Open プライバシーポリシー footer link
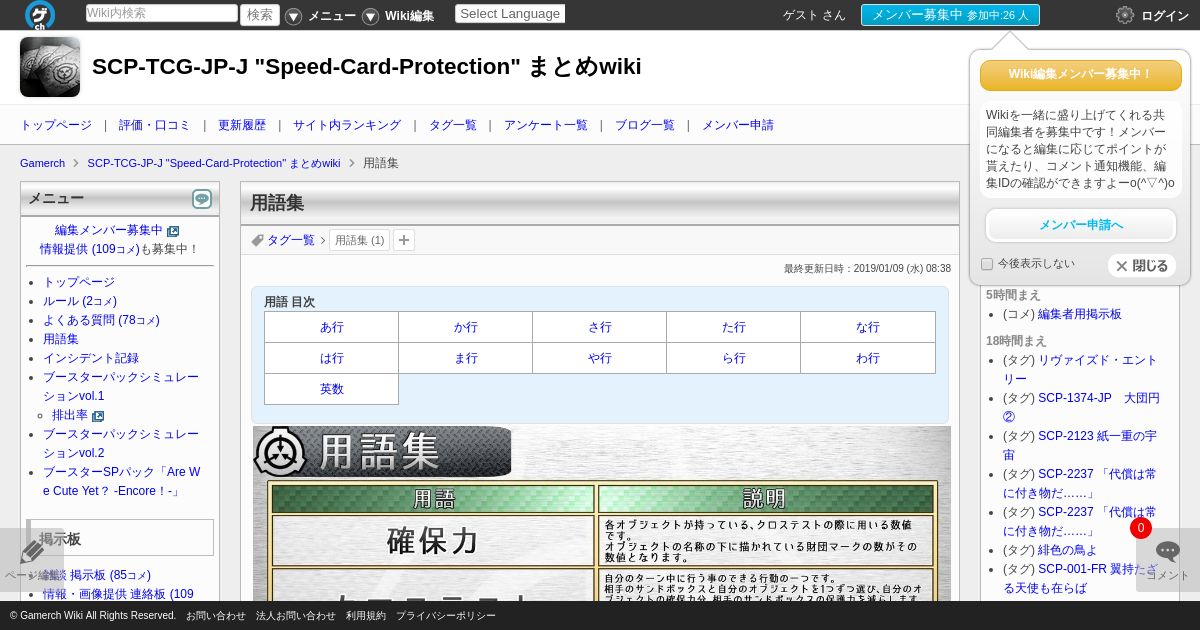This screenshot has width=1200, height=630. 446,616
